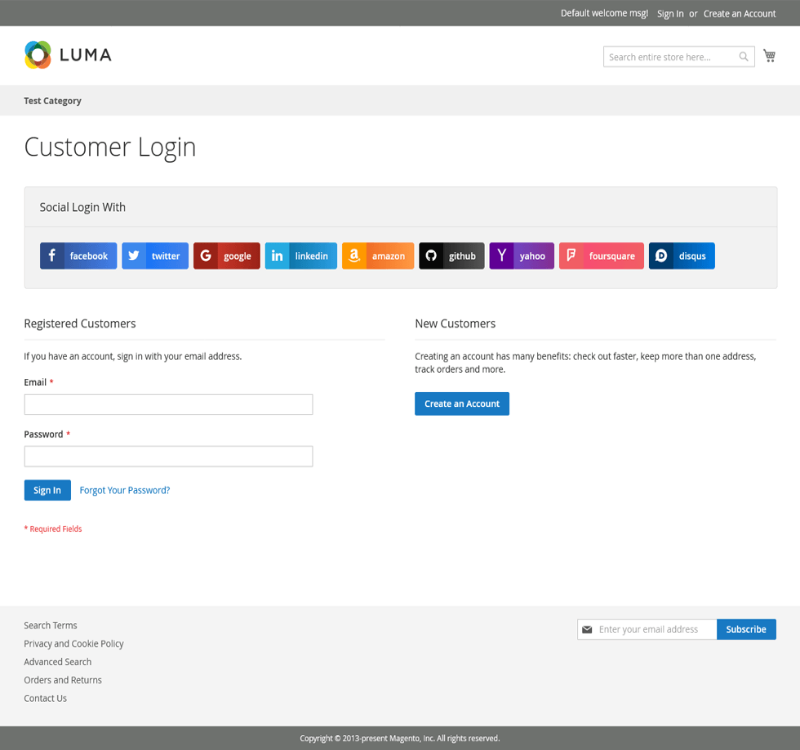Focus the Password input field
This screenshot has height=750, width=800.
[x=168, y=456]
